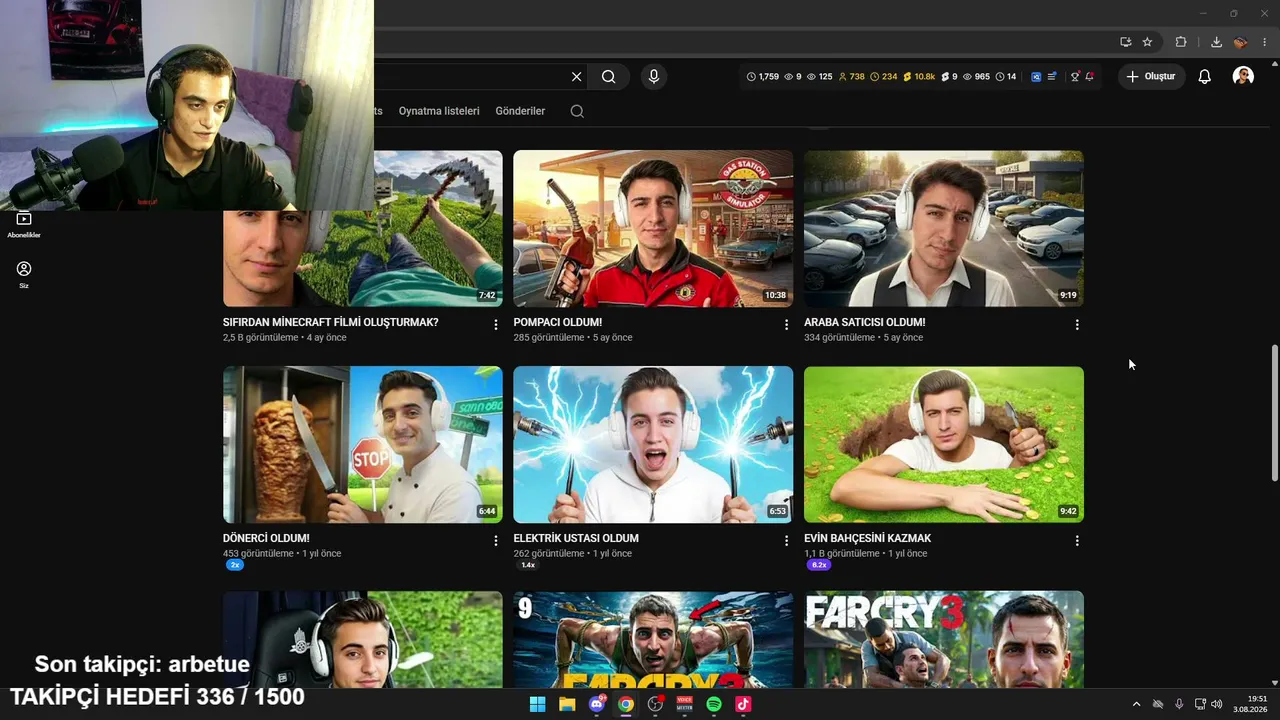Click the 1.4x badge under ELEKTRİK USTASI OLDUM
This screenshot has height=720, width=1280.
527,565
